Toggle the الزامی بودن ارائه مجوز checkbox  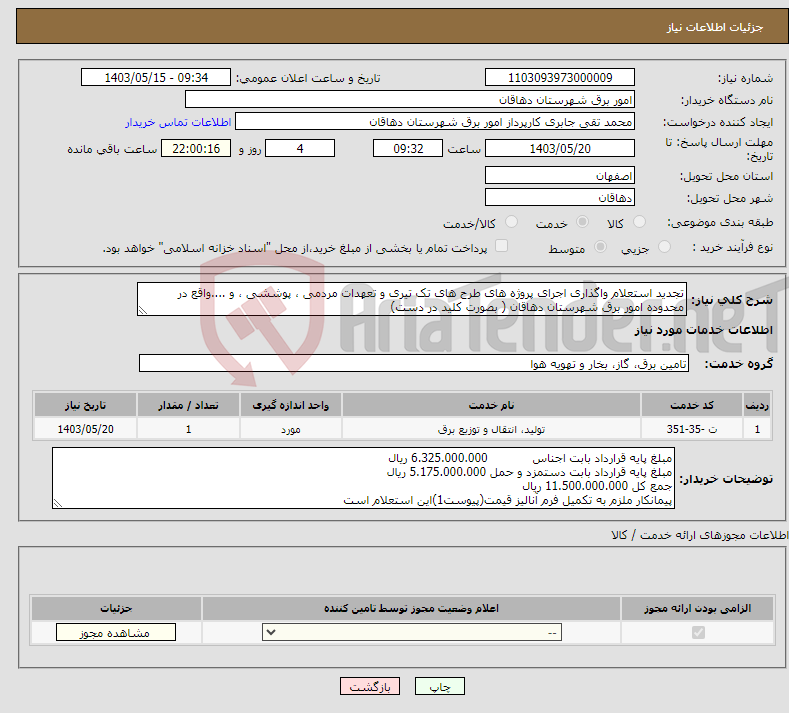click(x=698, y=632)
